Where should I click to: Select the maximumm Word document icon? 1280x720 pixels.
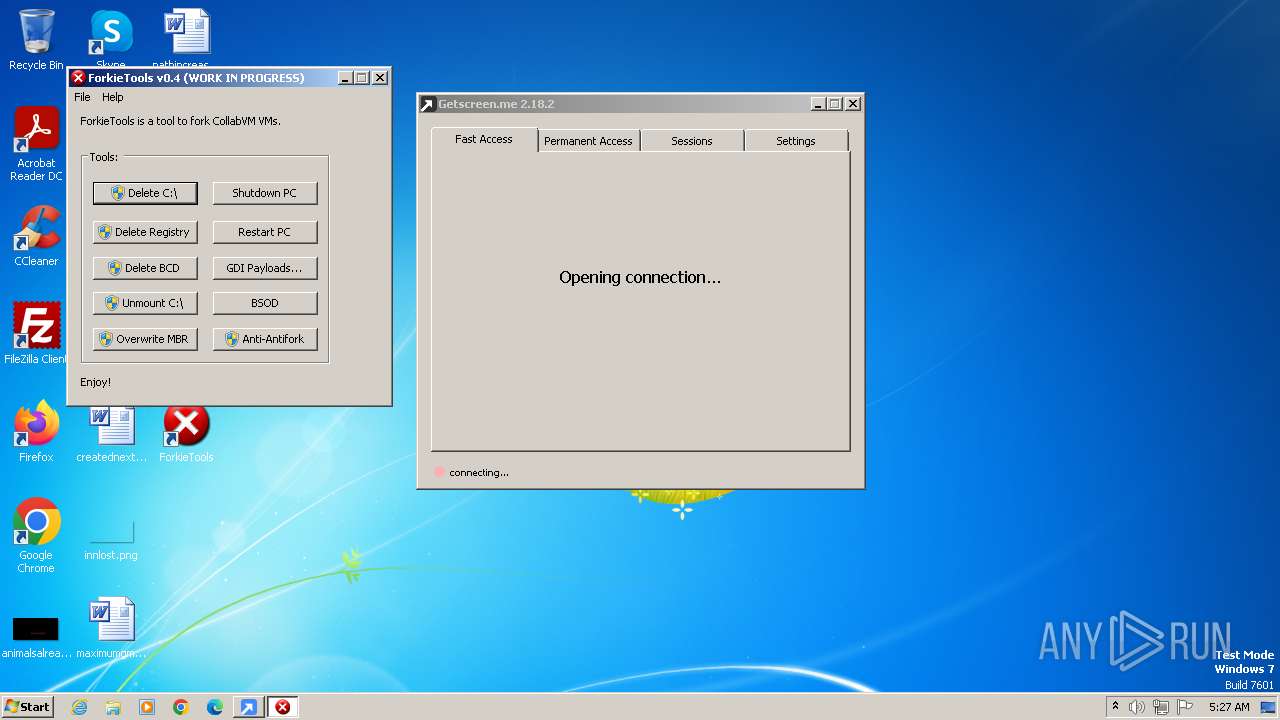111,627
